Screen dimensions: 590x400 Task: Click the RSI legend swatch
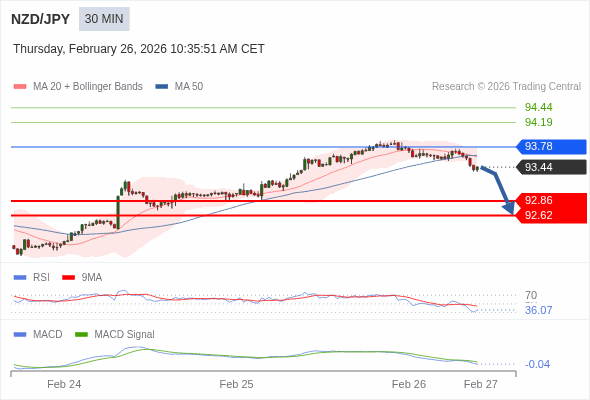pos(20,278)
